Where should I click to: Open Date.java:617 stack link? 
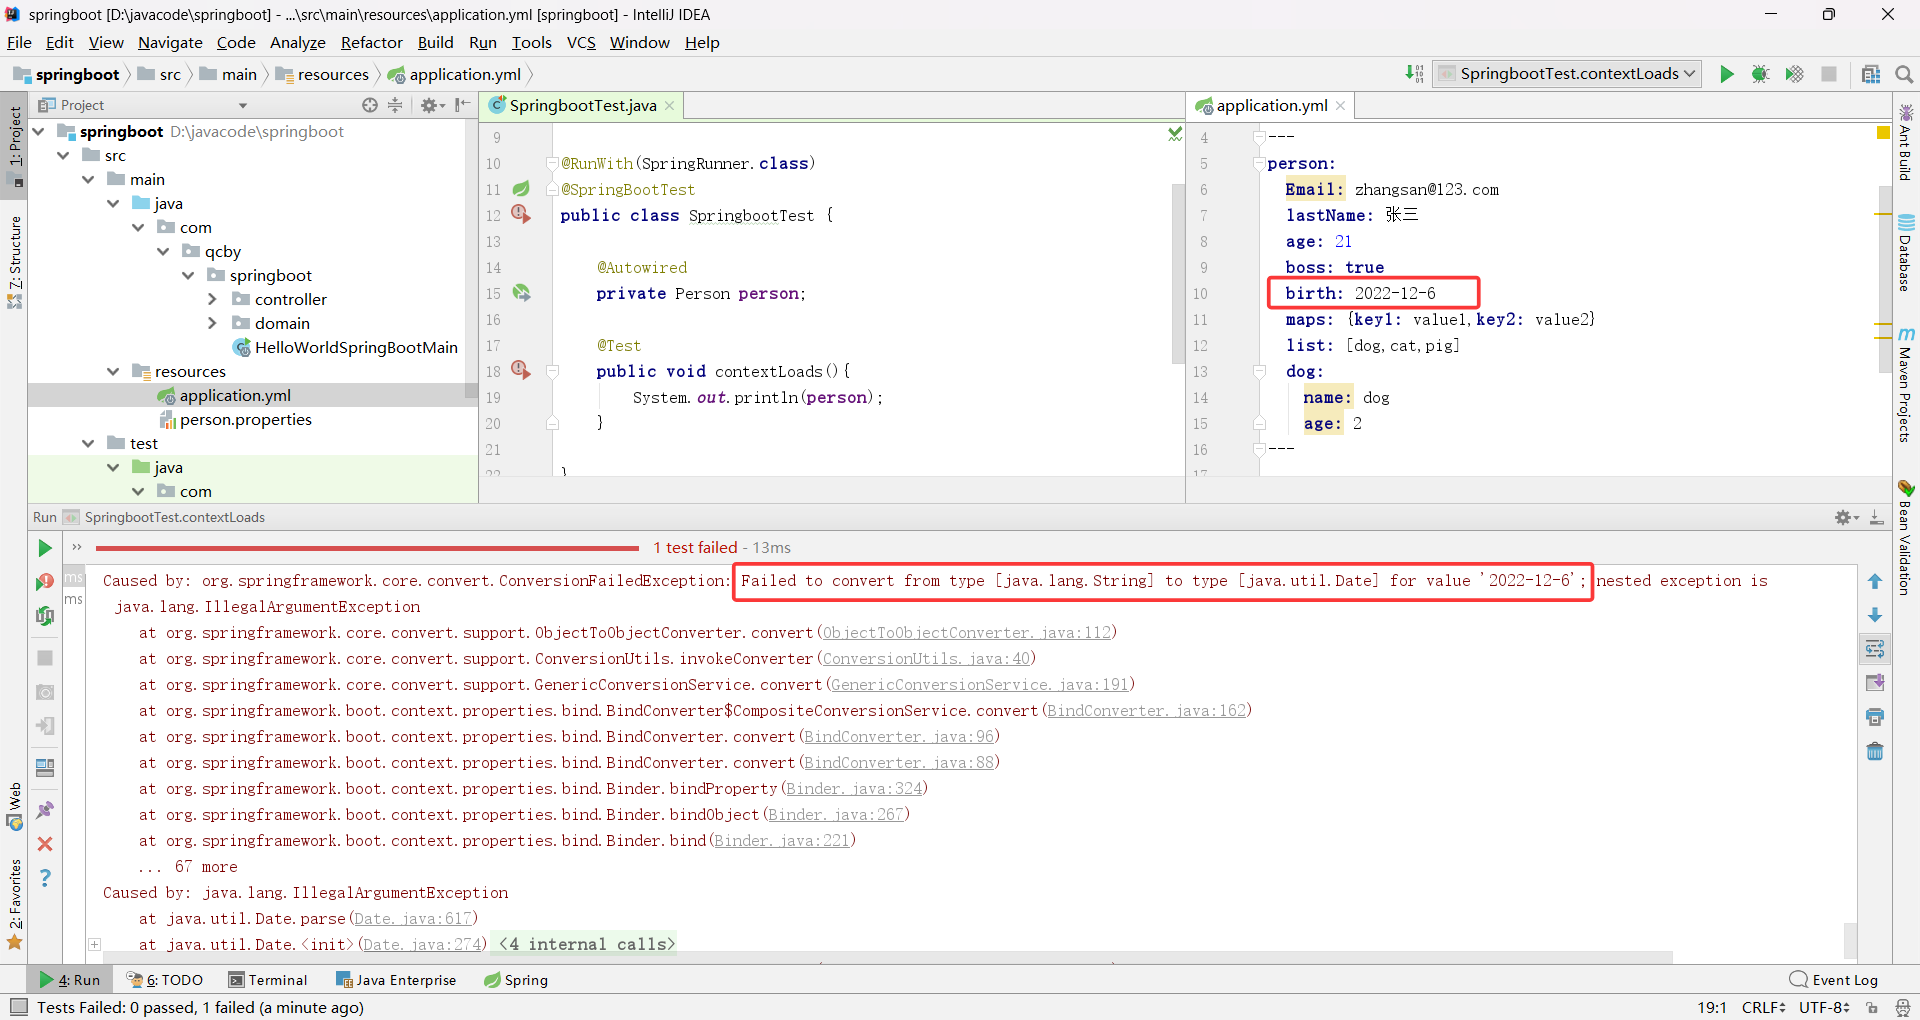413,918
